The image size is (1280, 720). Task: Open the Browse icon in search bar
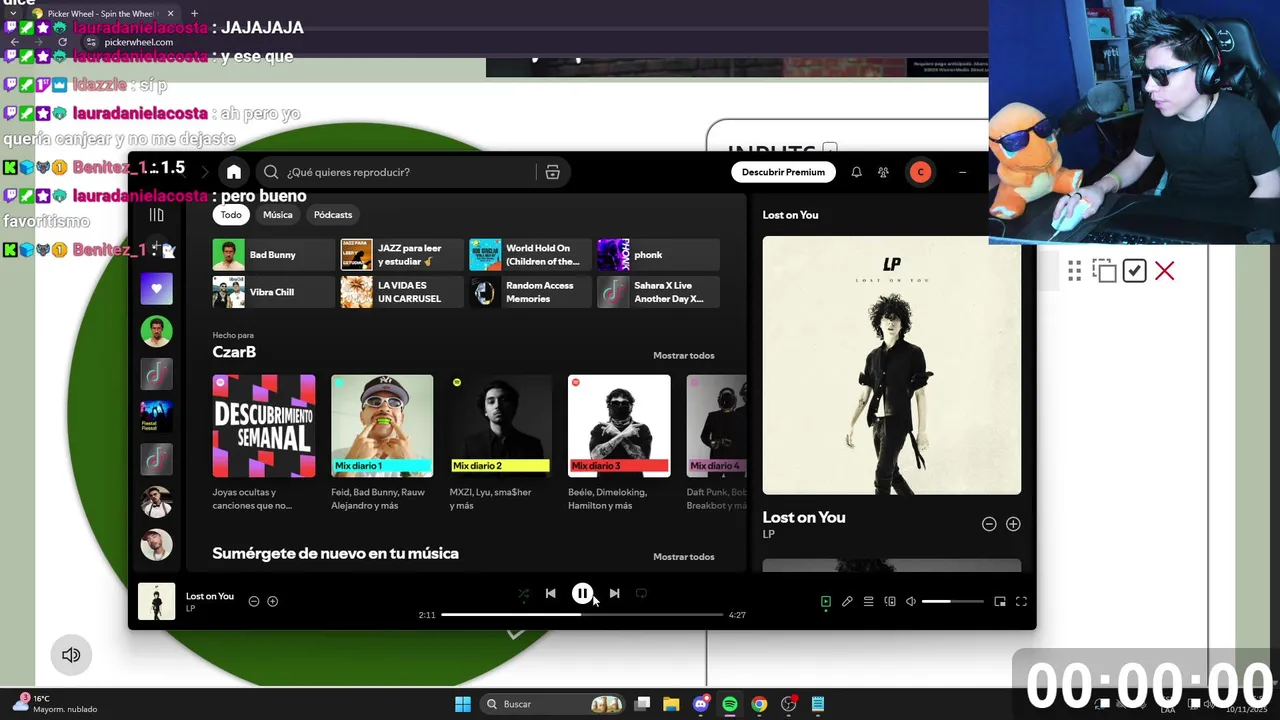pyautogui.click(x=552, y=172)
